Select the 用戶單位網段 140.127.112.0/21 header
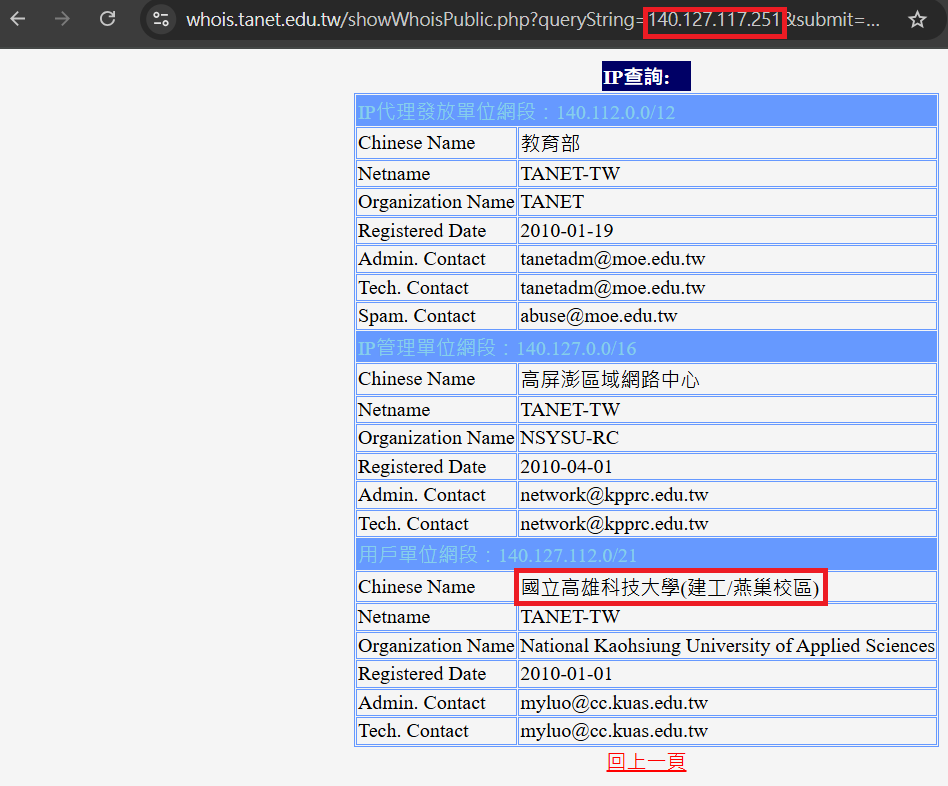948x786 pixels. click(646, 554)
